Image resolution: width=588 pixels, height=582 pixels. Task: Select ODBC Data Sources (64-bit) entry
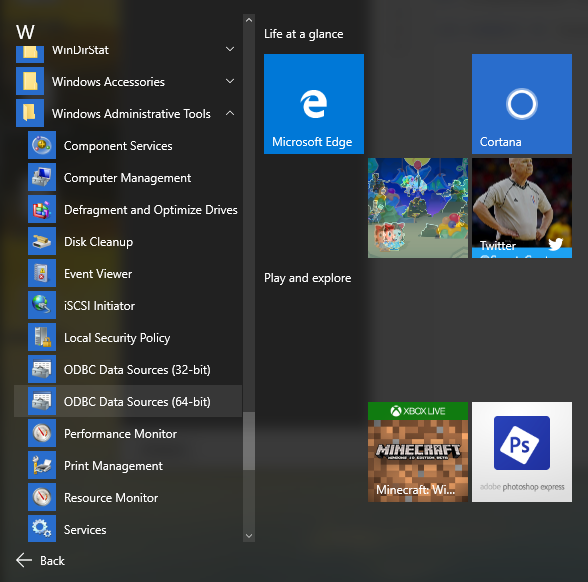[x=128, y=401]
